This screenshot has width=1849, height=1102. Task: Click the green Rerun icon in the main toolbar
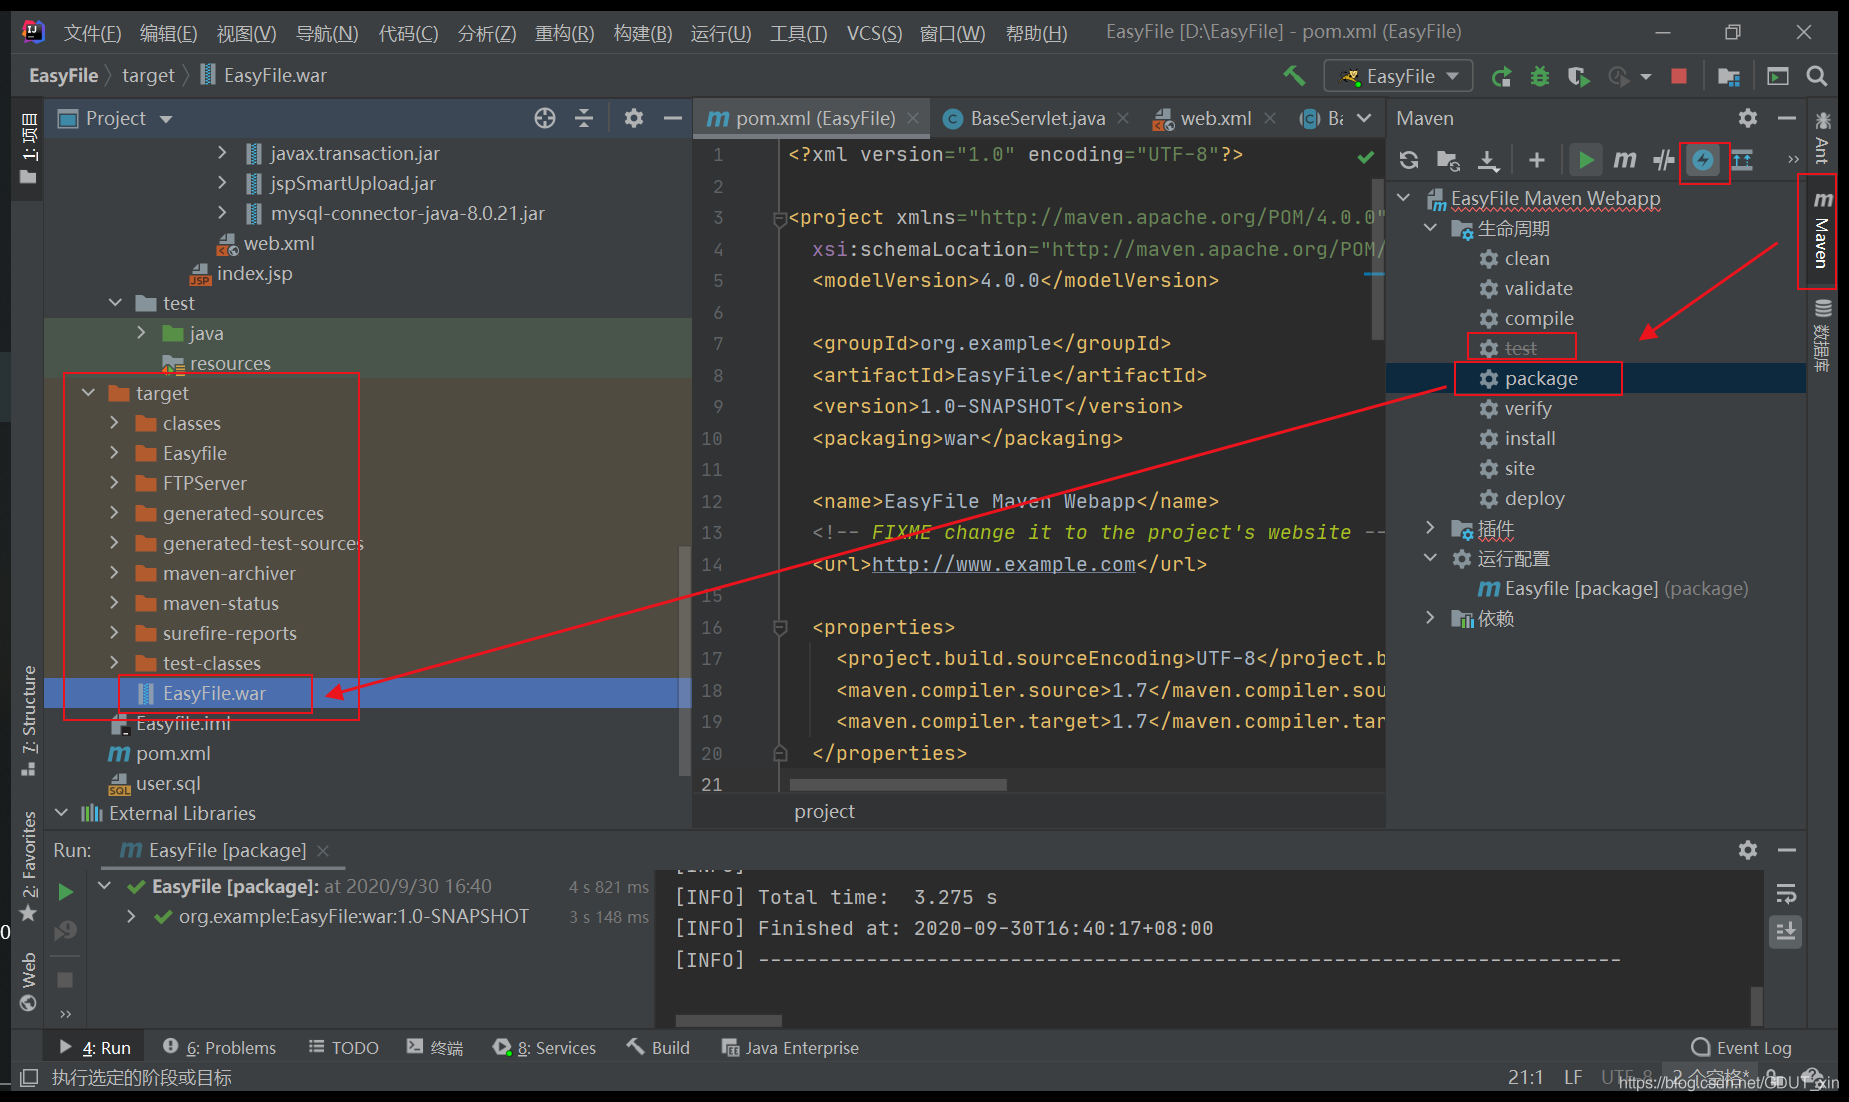(x=1501, y=77)
